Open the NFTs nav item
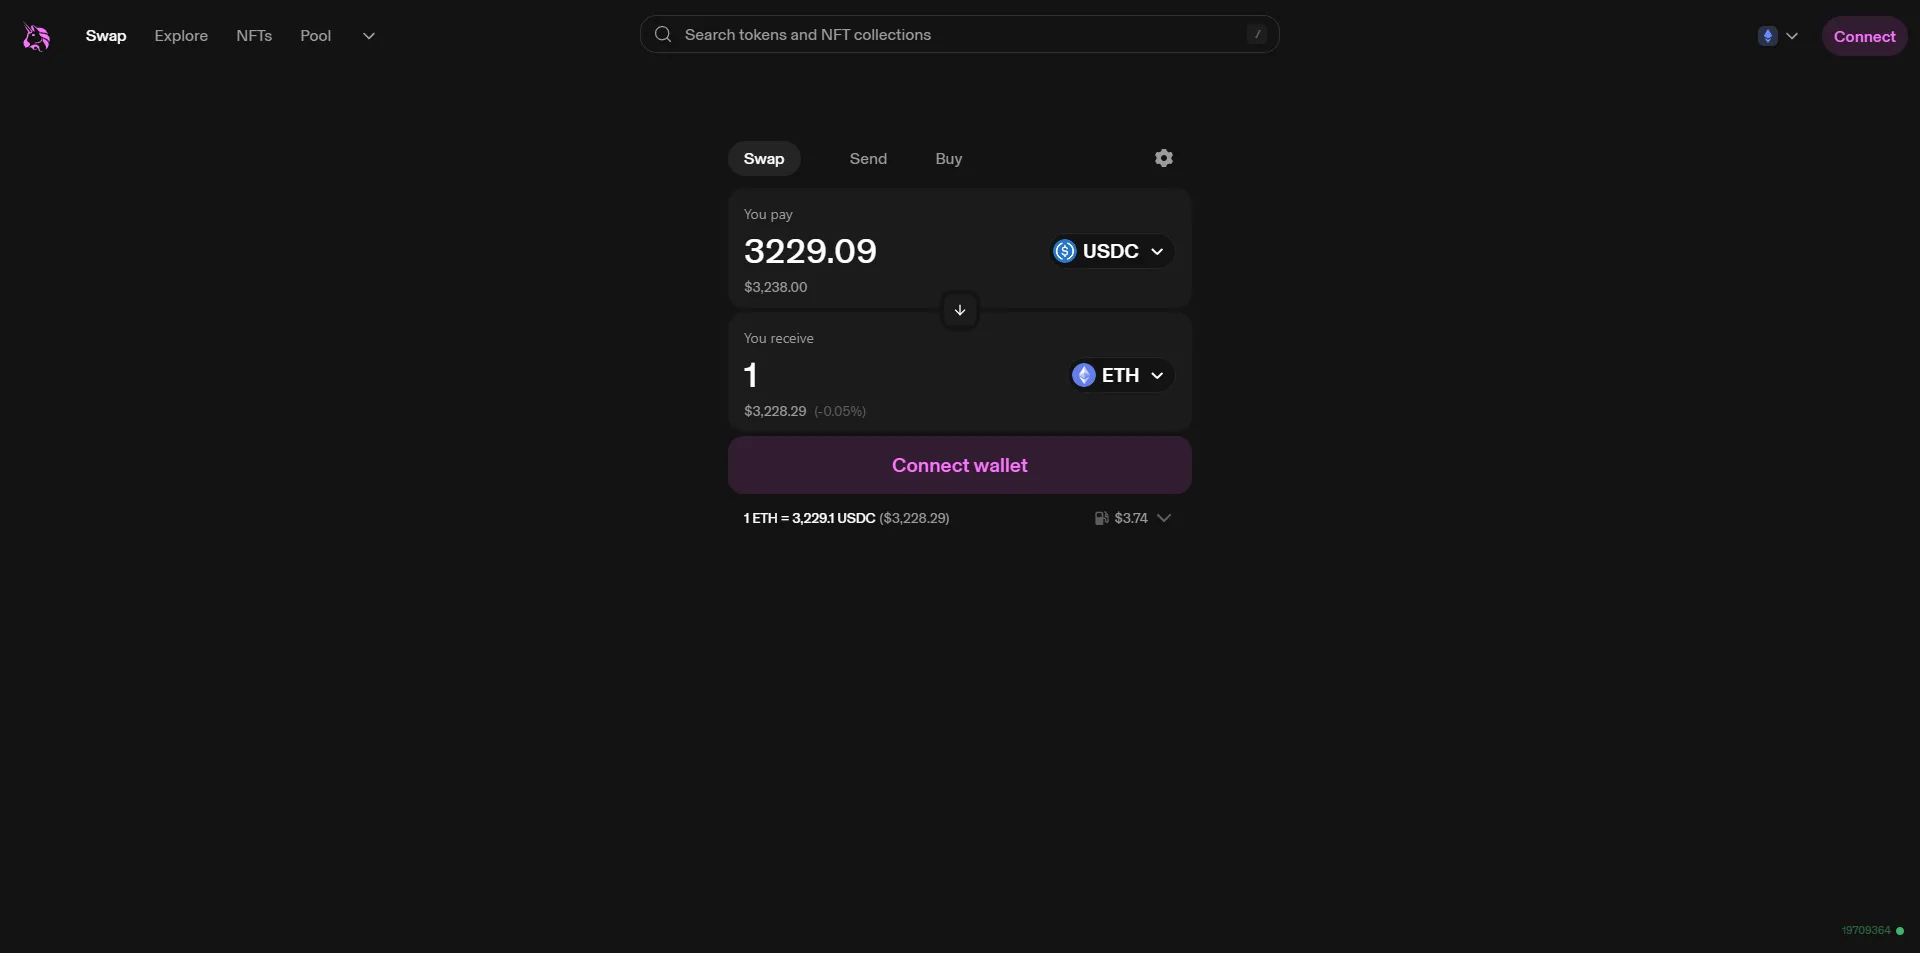The width and height of the screenshot is (1920, 953). (254, 36)
